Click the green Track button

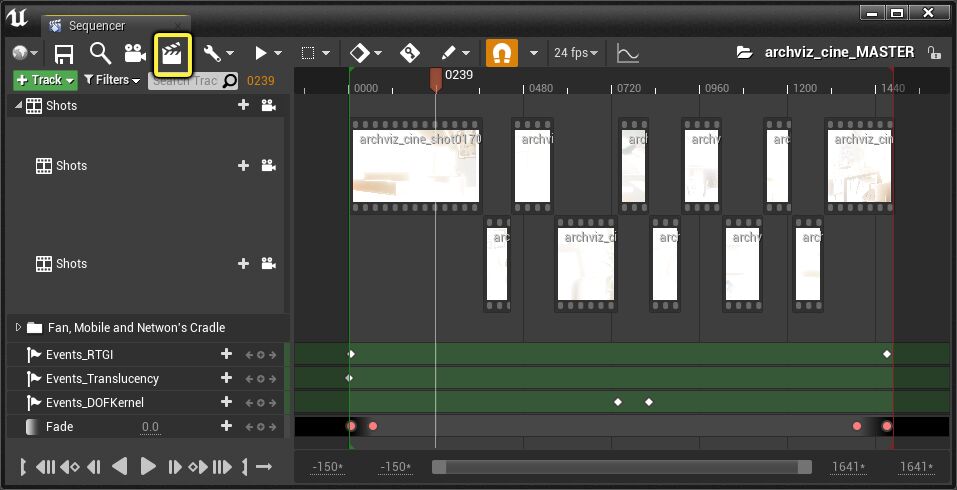pos(45,80)
